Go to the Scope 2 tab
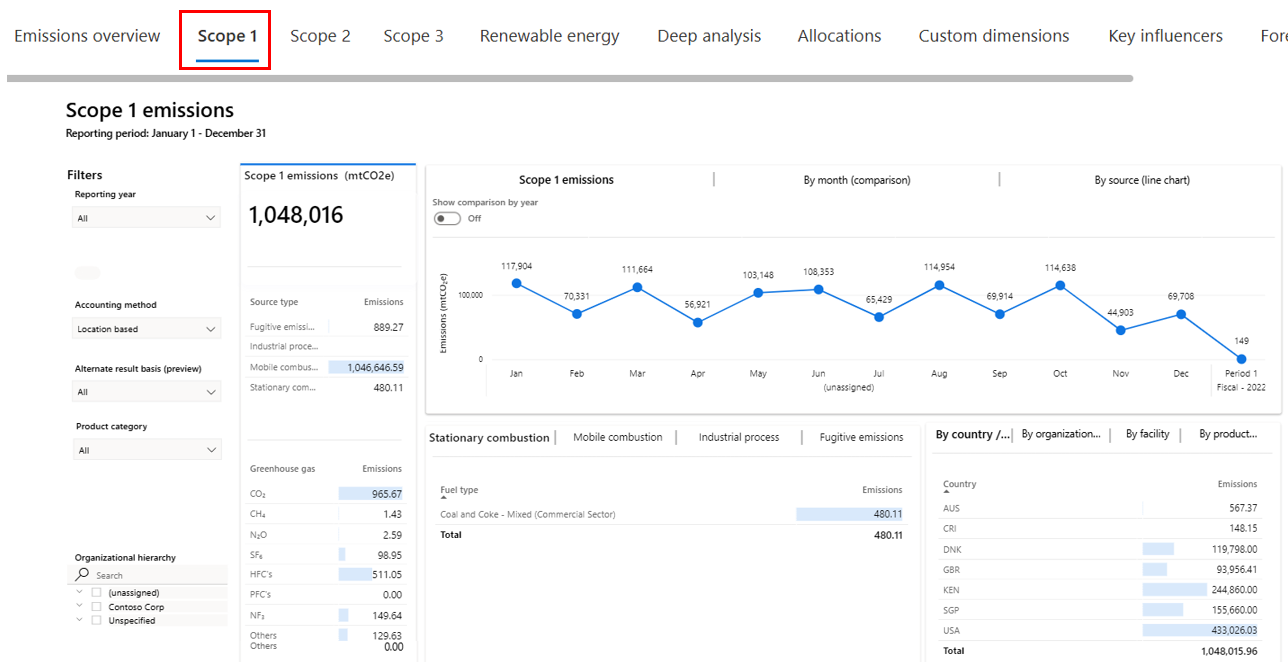This screenshot has width=1288, height=662. 320,36
